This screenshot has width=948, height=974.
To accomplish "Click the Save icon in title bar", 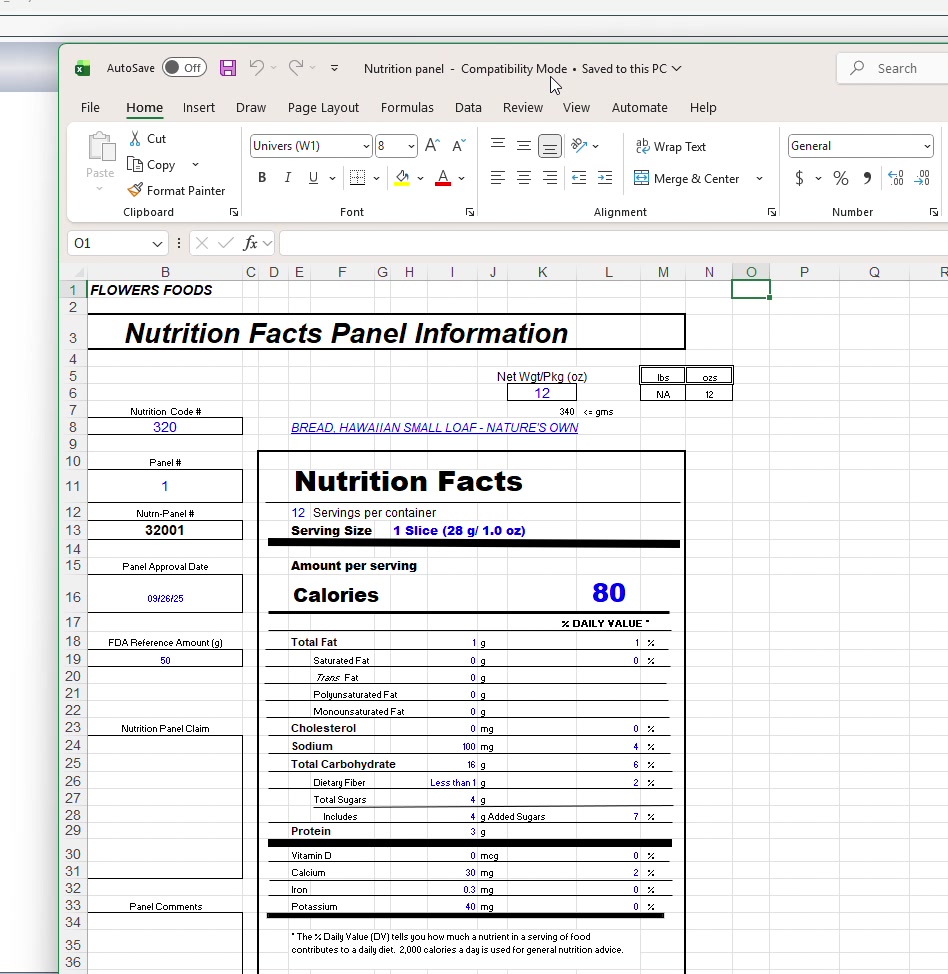I will point(228,68).
